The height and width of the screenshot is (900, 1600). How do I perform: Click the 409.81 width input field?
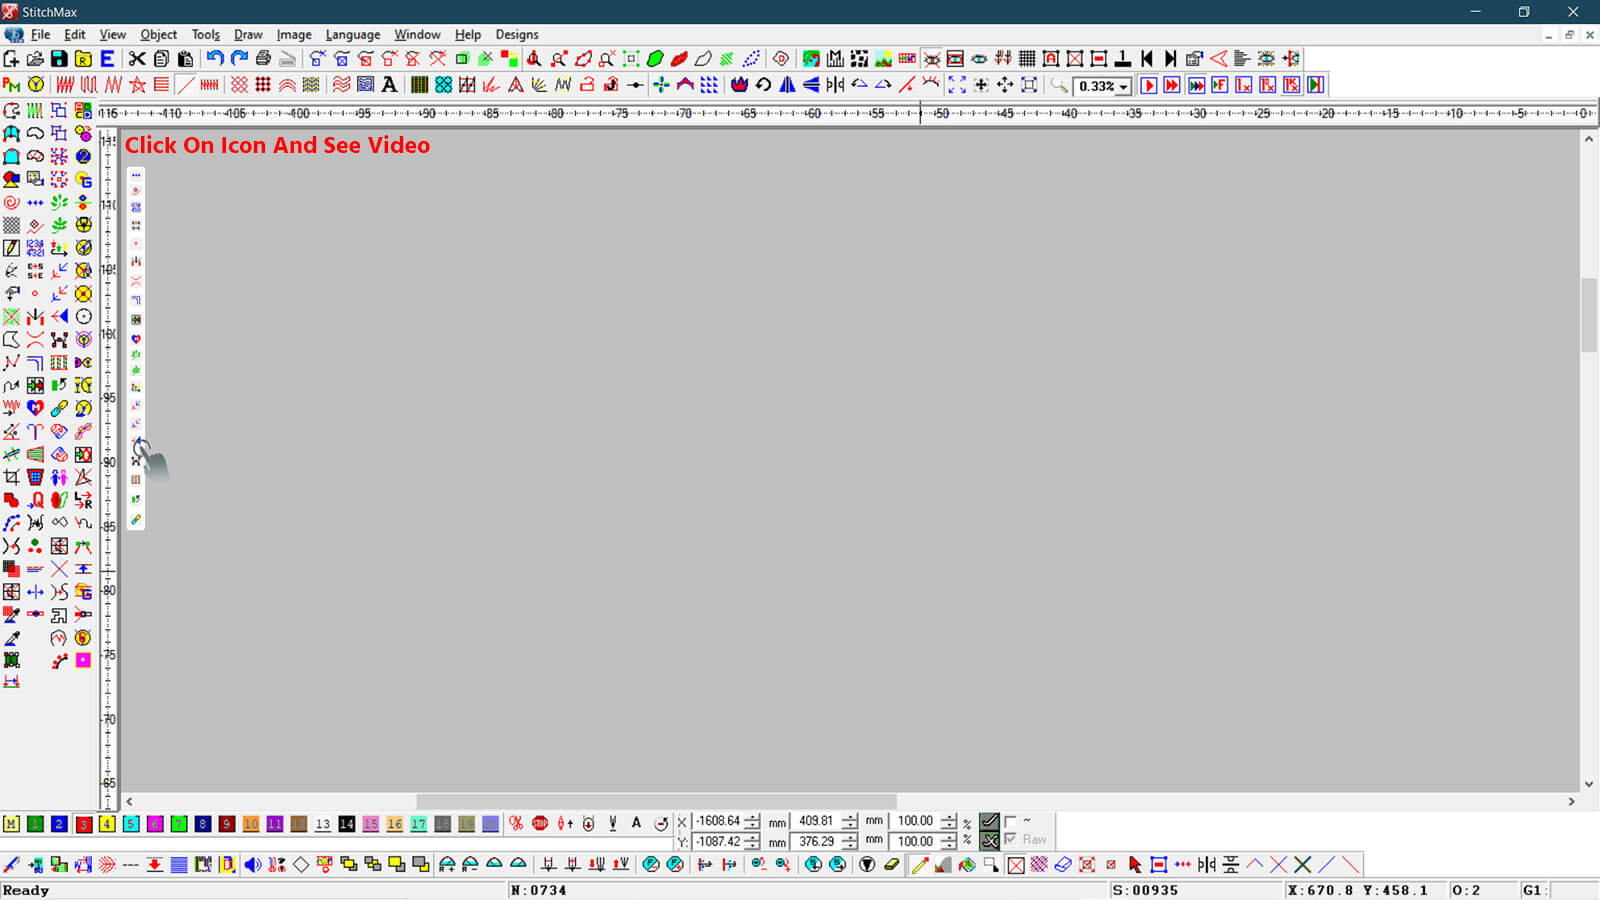pyautogui.click(x=815, y=821)
